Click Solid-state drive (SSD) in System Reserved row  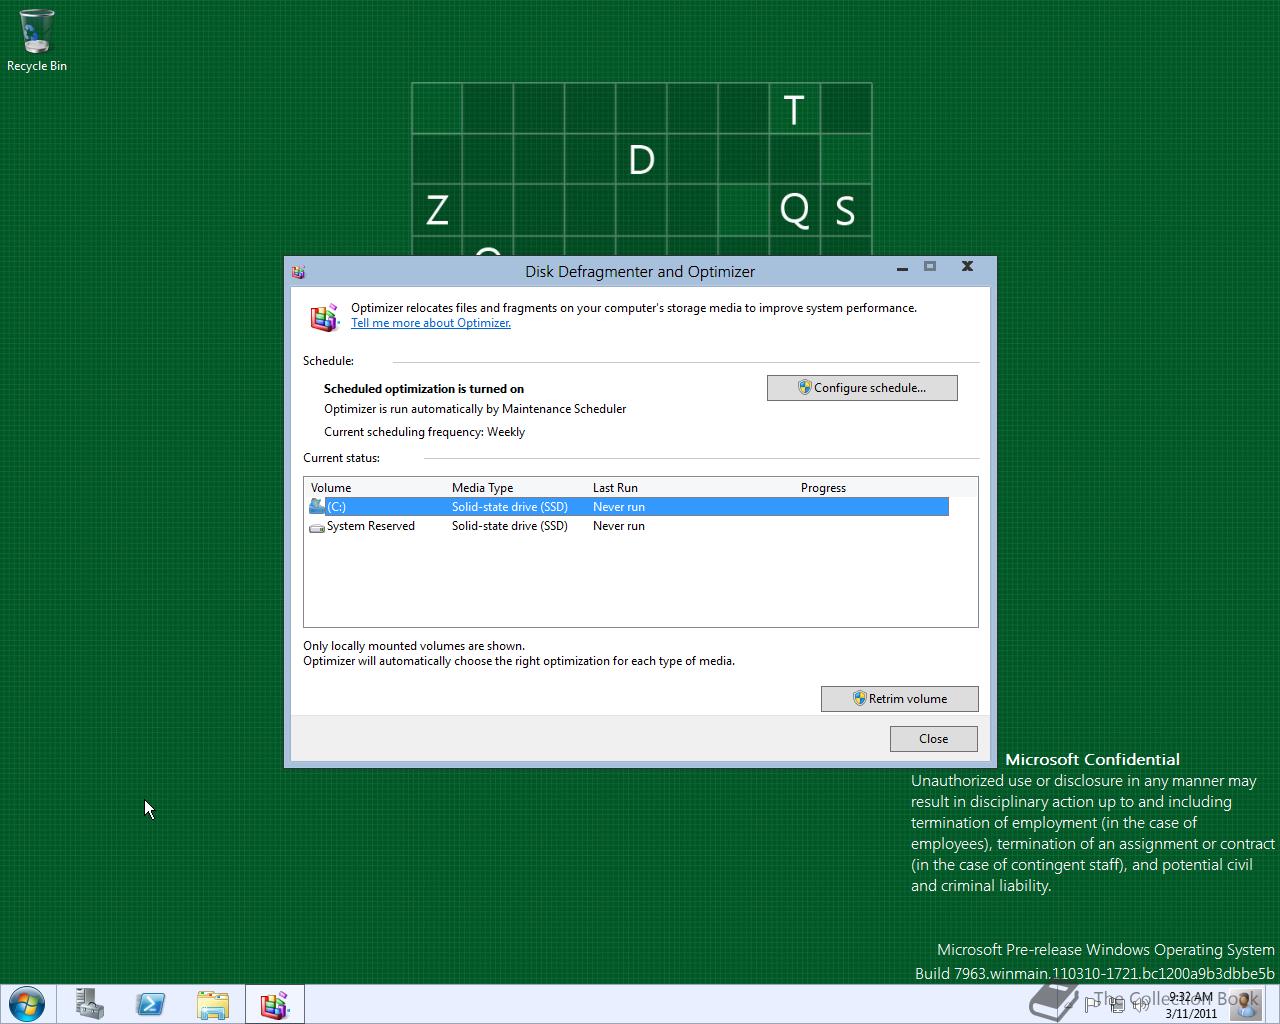pyautogui.click(x=510, y=526)
